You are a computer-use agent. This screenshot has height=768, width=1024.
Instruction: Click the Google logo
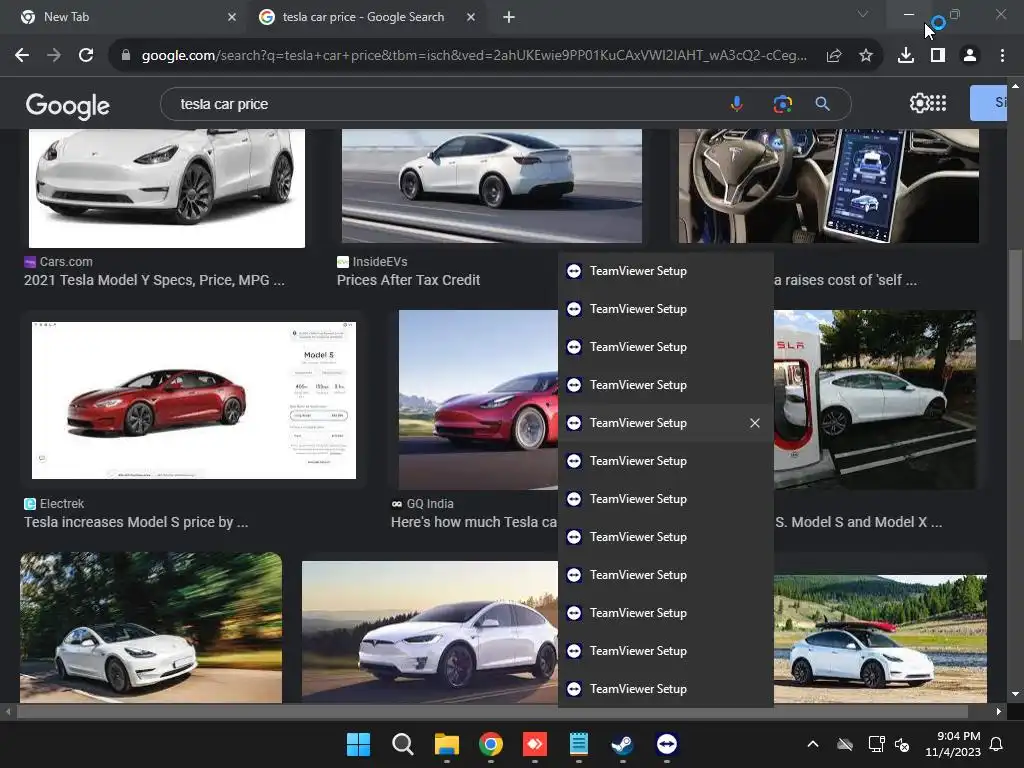coord(68,105)
